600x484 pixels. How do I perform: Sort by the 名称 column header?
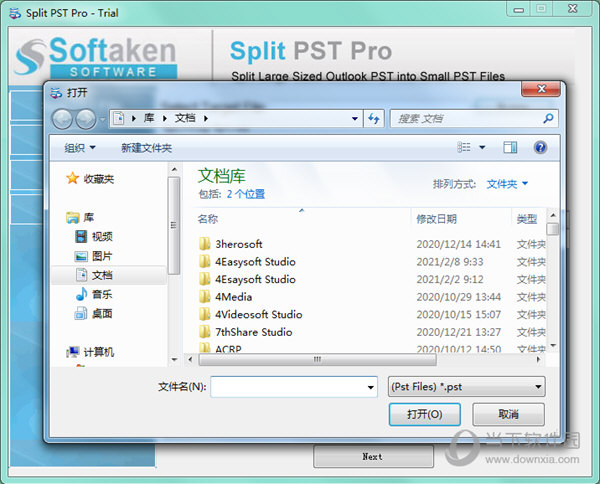tap(302, 219)
